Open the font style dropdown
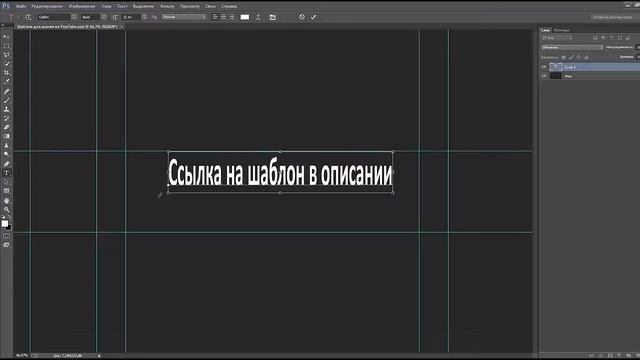Viewport: 640px width, 360px height. (x=104, y=17)
